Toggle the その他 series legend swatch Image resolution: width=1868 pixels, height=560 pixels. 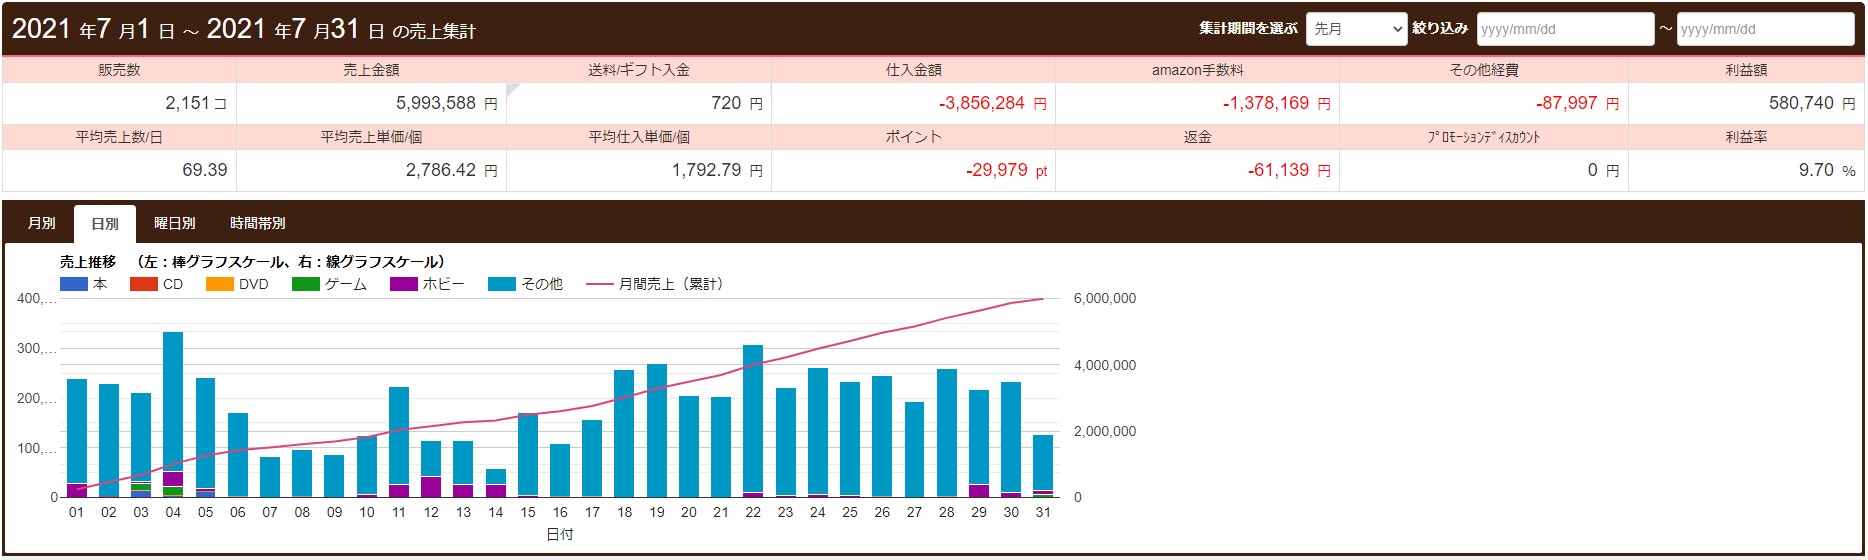501,284
